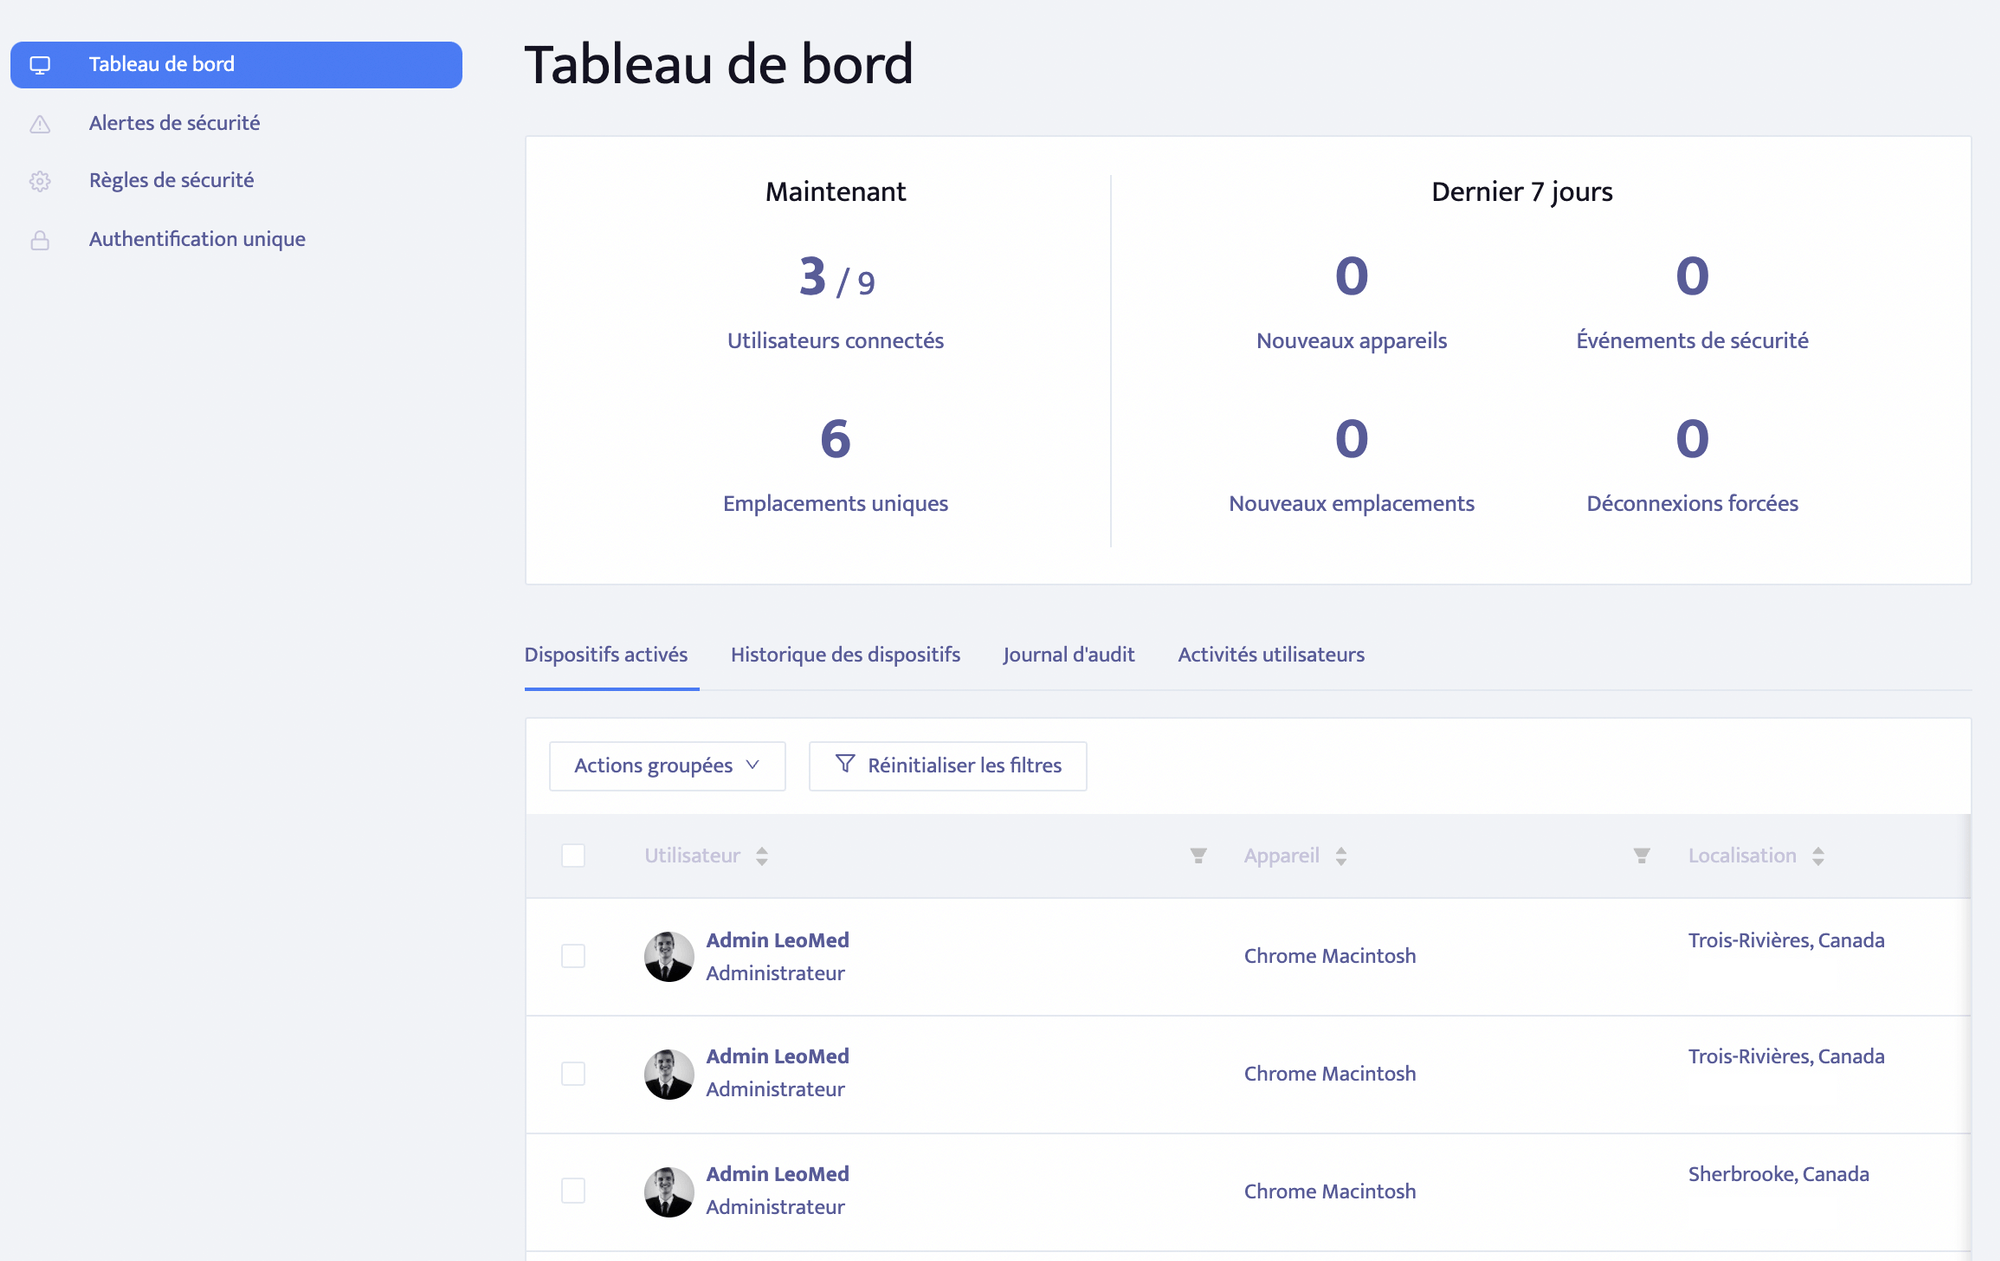The height and width of the screenshot is (1261, 2000).
Task: Click the Authentification unique lock icon
Action: click(x=40, y=240)
